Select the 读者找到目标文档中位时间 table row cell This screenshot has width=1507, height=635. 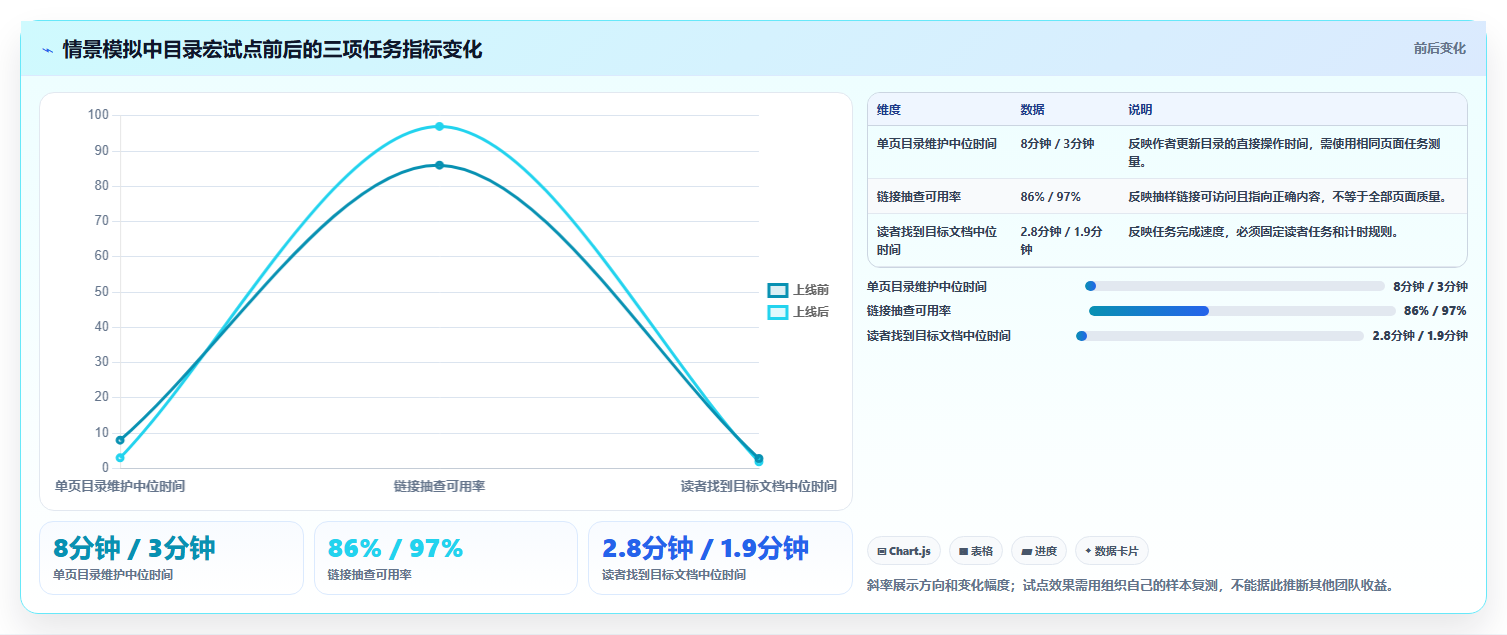pos(937,240)
